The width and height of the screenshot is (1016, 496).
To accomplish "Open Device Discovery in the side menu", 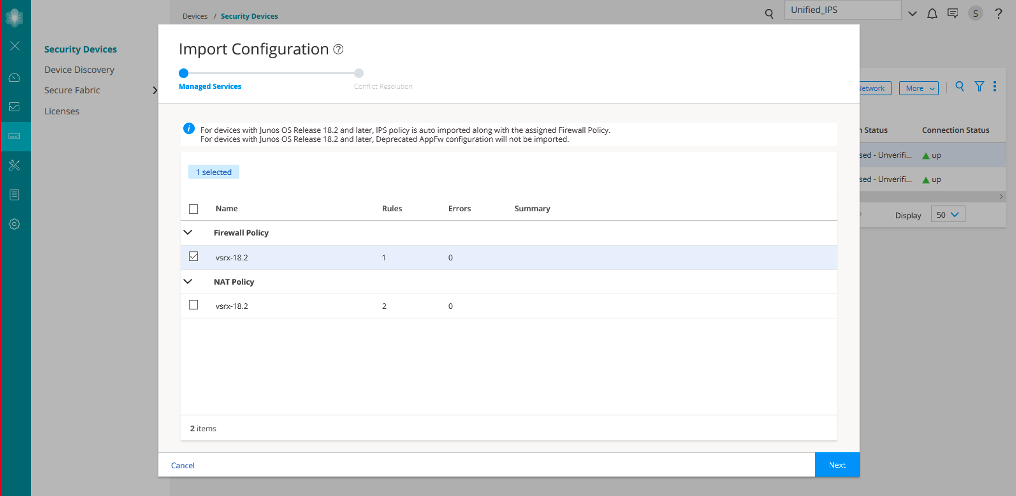I will (x=79, y=70).
